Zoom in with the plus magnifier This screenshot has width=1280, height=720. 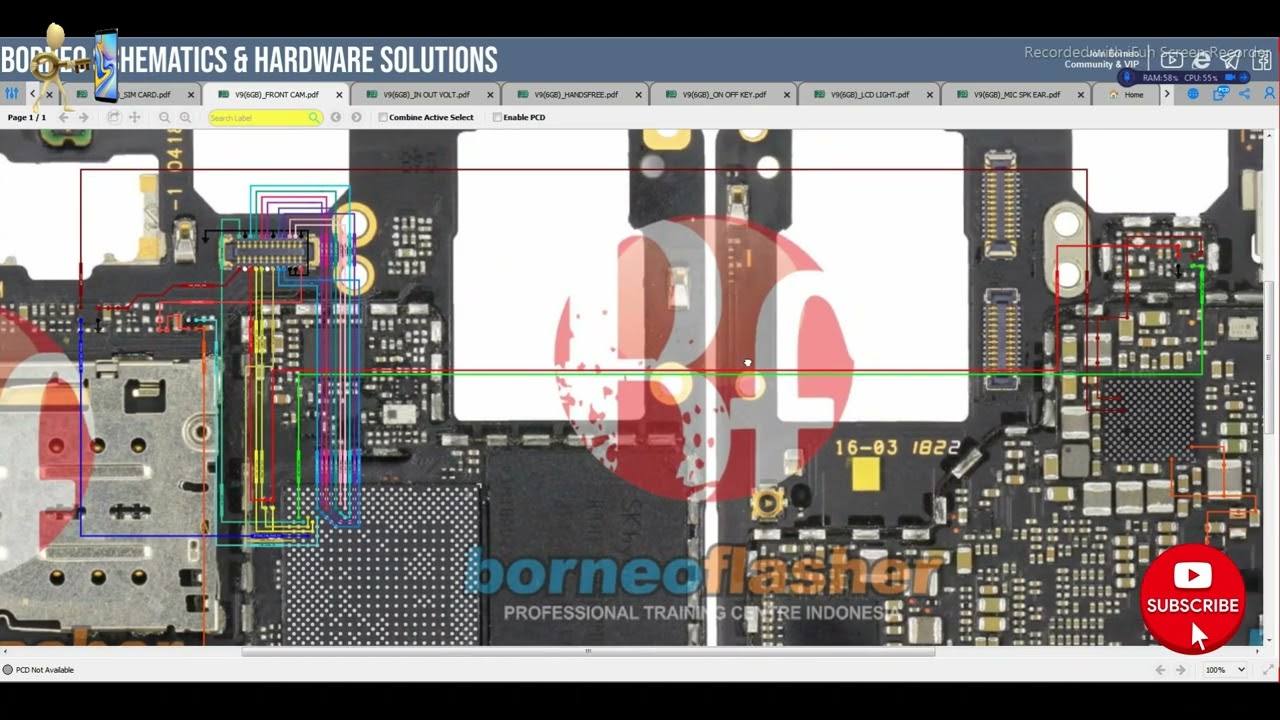point(185,117)
